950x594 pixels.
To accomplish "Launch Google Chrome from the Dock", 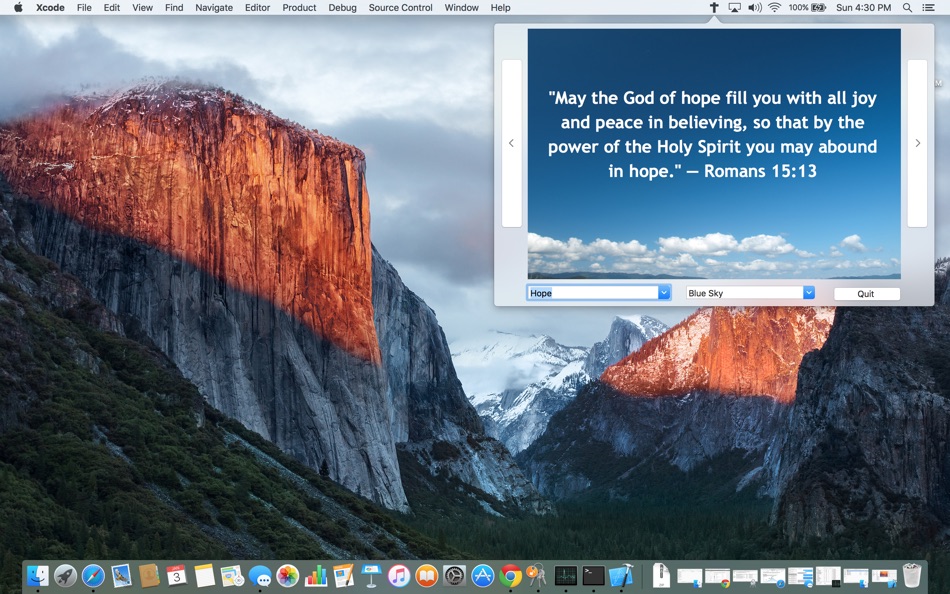I will [511, 576].
